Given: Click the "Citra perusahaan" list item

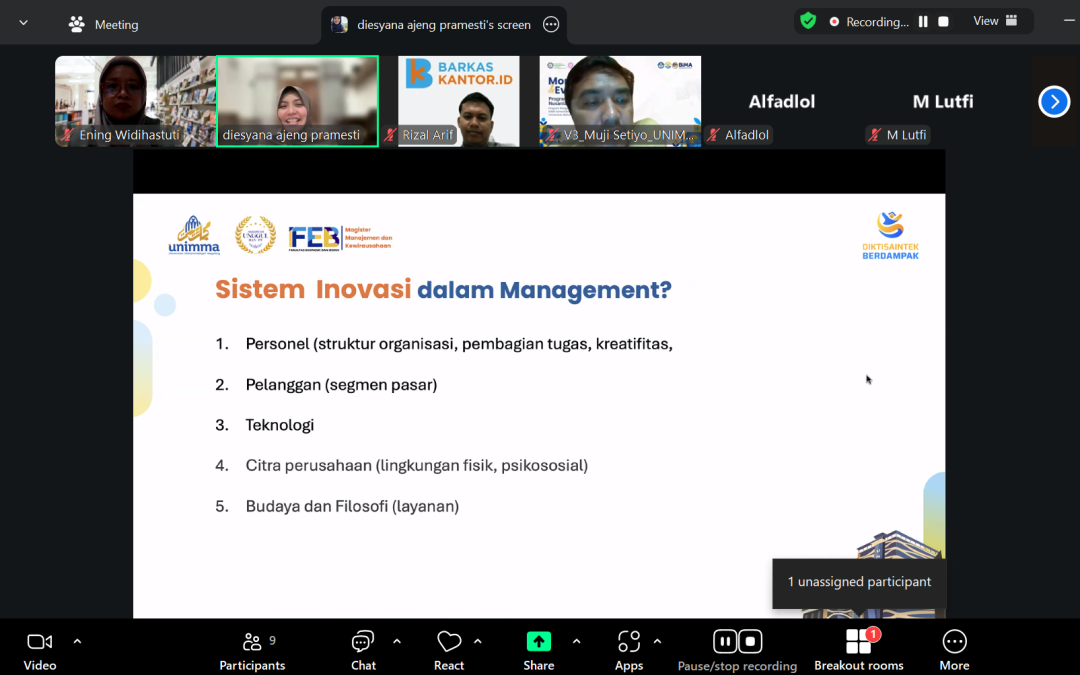Looking at the screenshot, I should click(x=416, y=466).
